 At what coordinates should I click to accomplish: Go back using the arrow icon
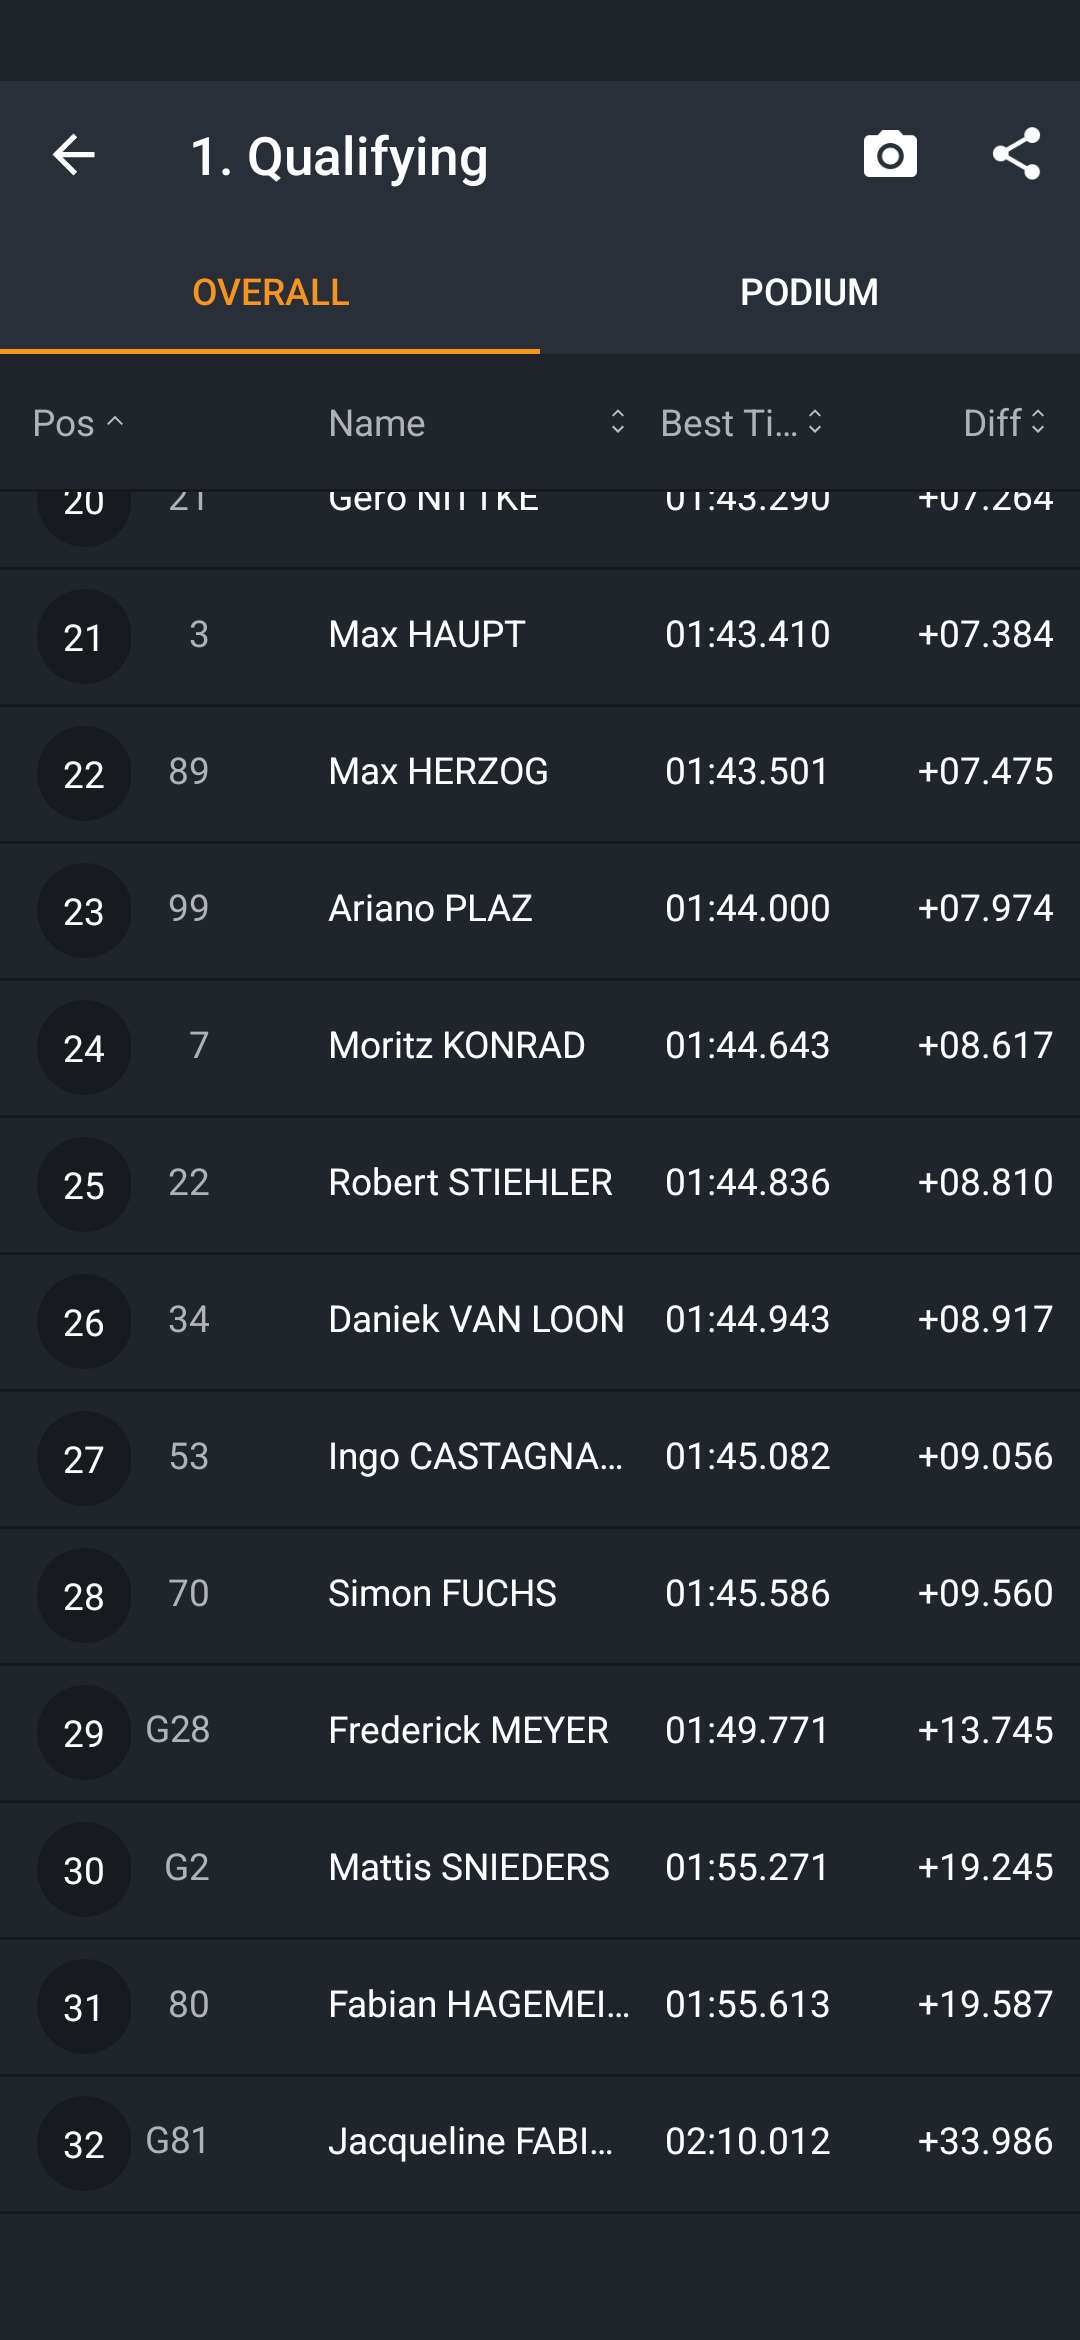click(x=74, y=155)
